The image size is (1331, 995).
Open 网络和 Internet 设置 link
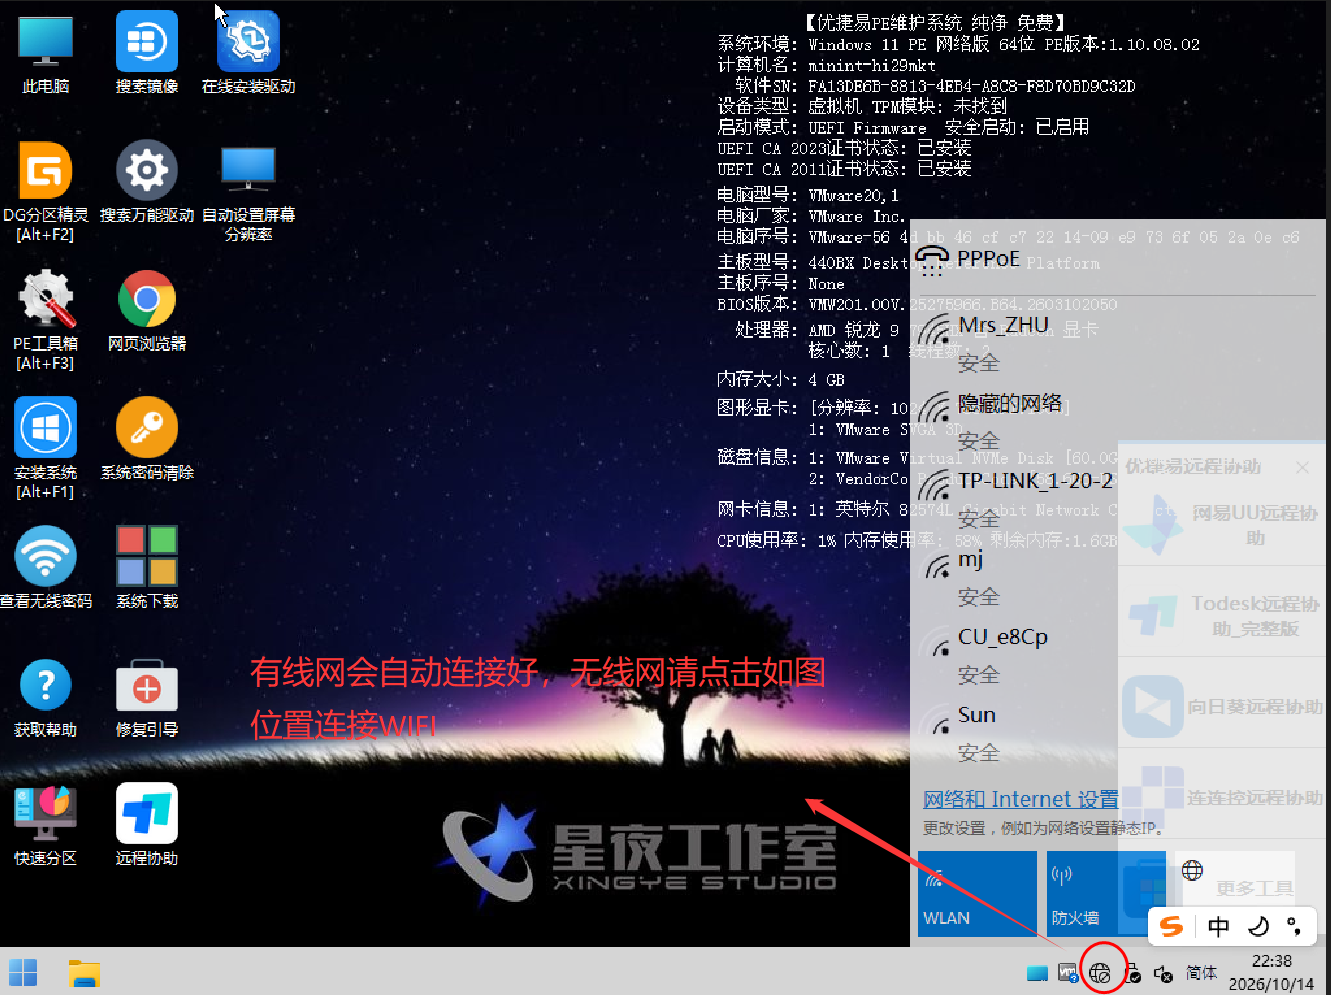[1021, 799]
